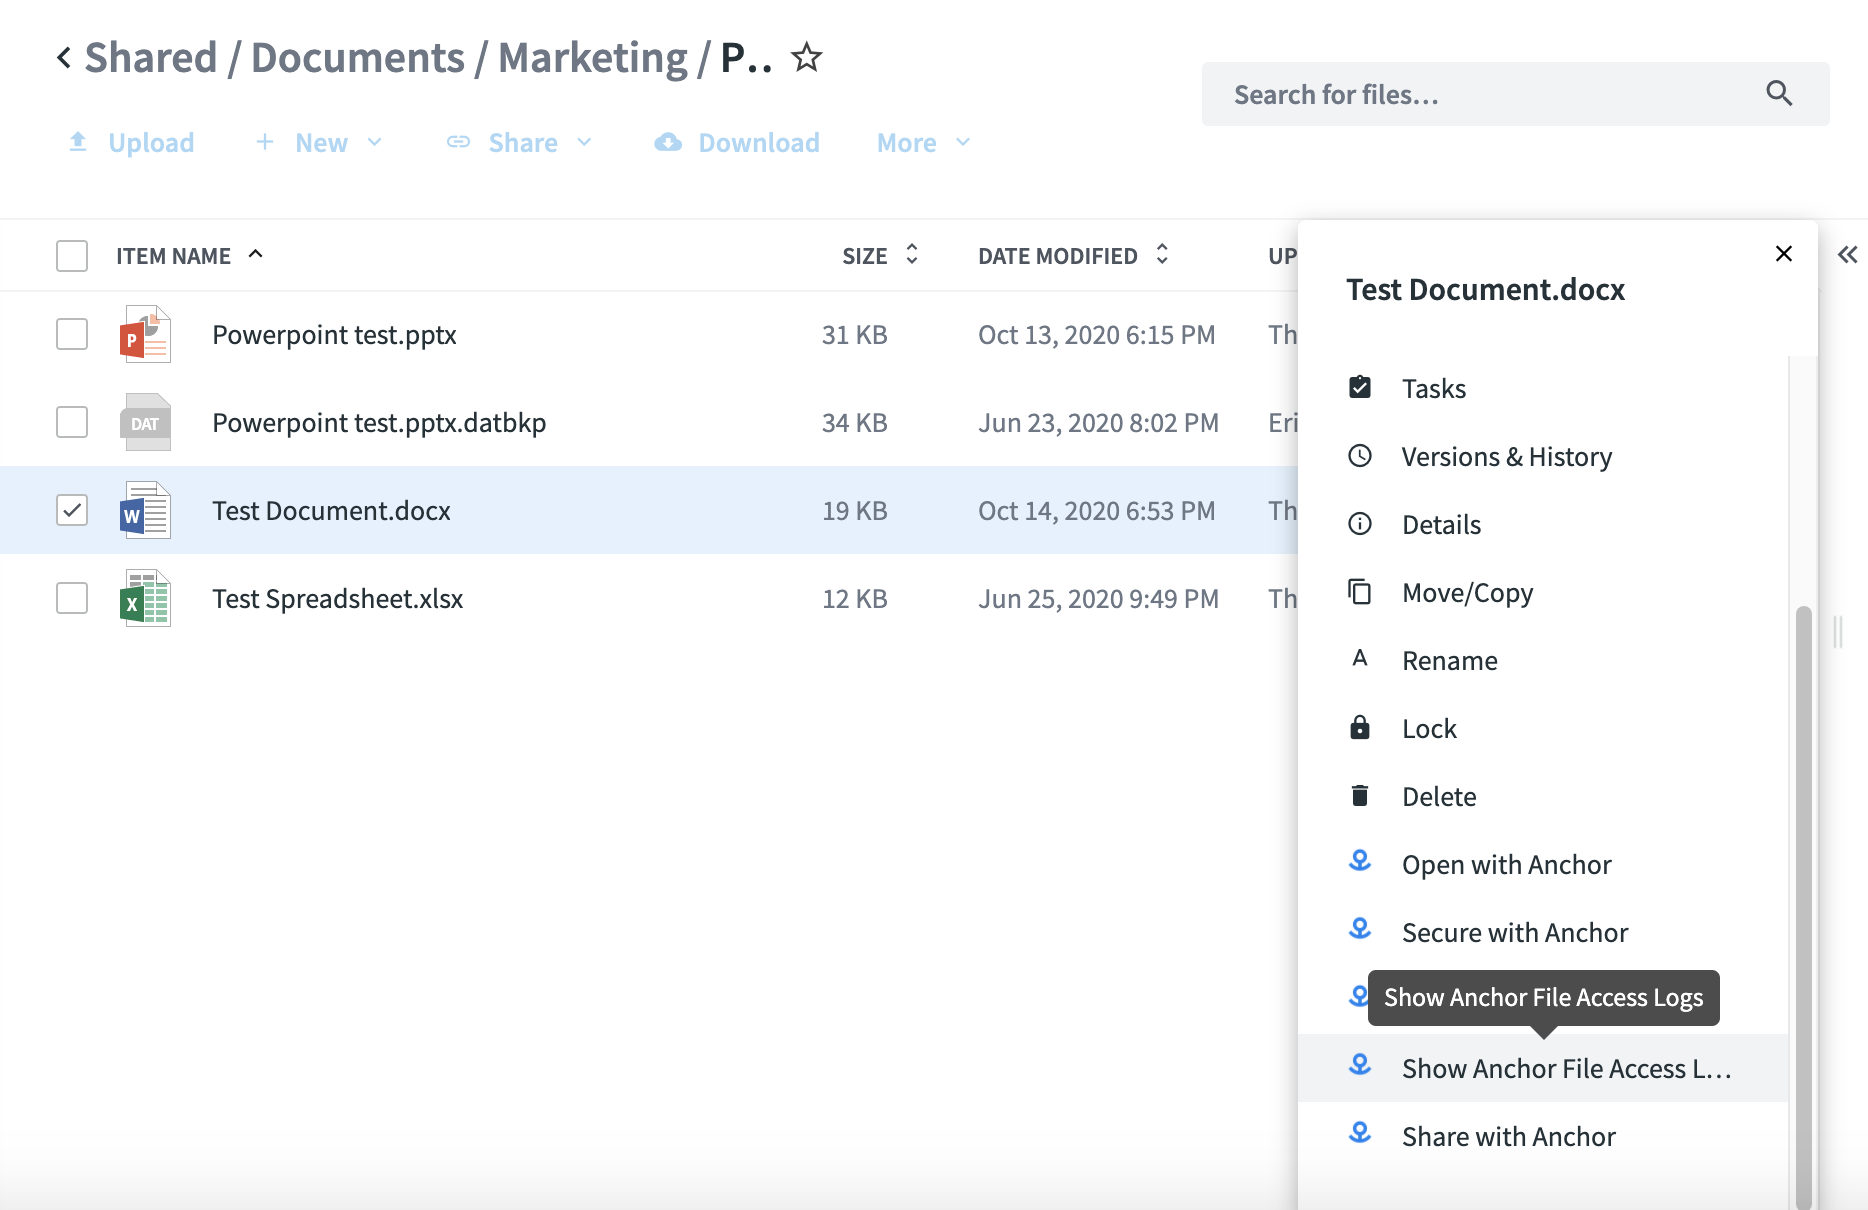Check the Powerpoint test.pptx checkbox
The height and width of the screenshot is (1210, 1868).
72,334
